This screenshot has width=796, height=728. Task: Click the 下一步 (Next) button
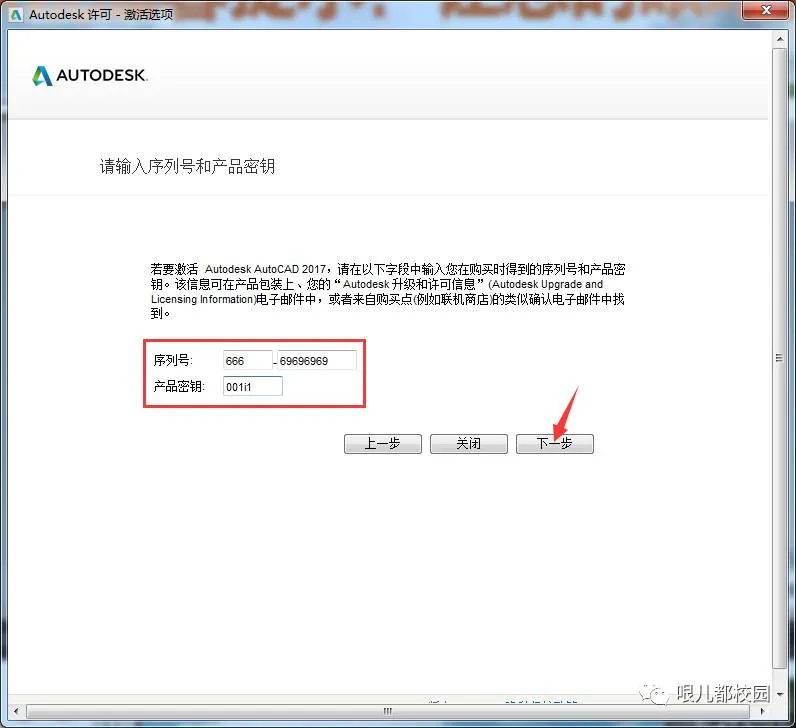(x=554, y=444)
